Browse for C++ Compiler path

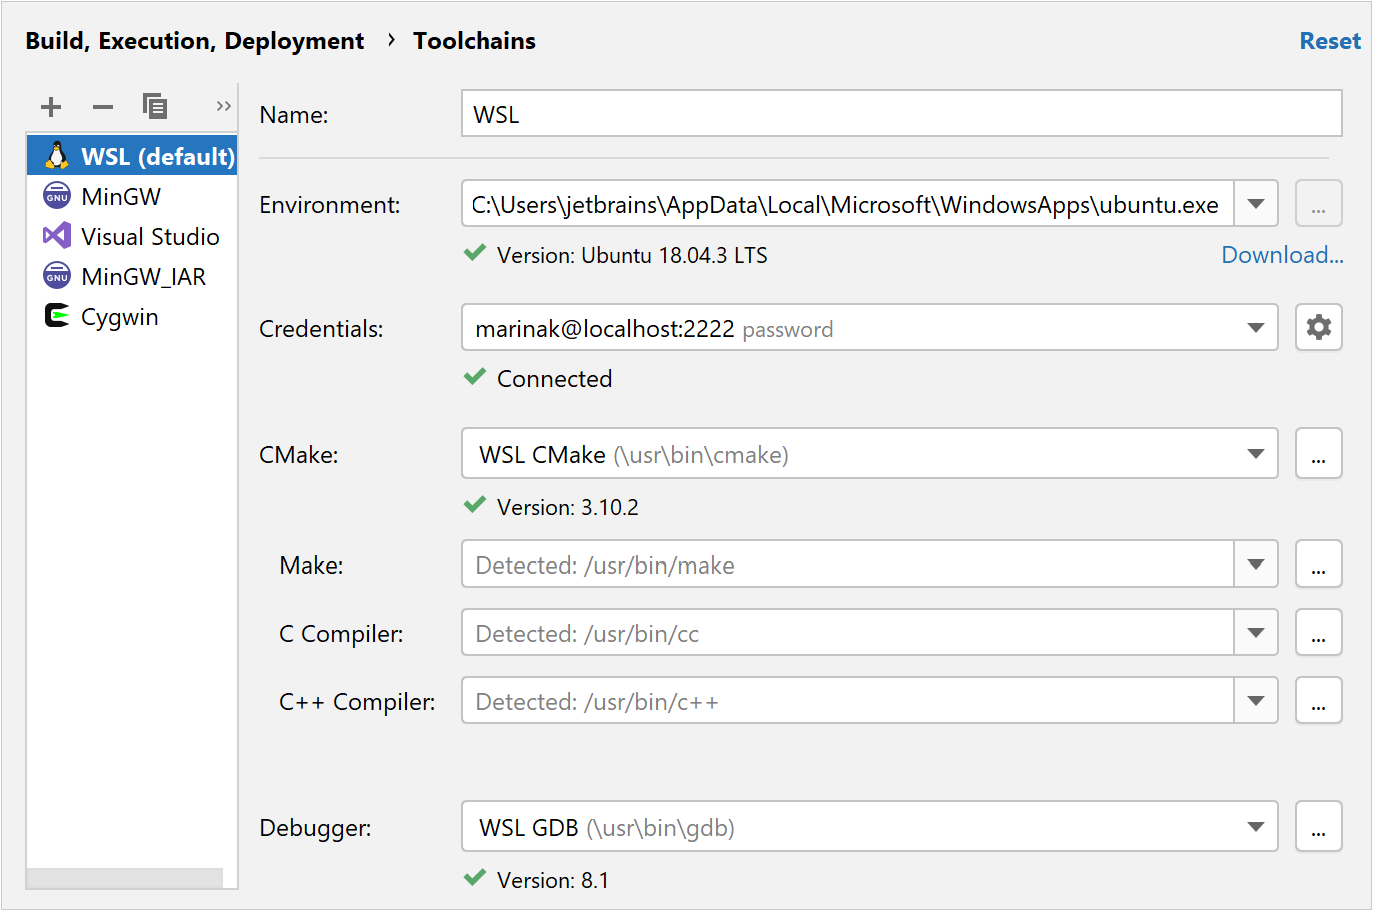click(1319, 700)
